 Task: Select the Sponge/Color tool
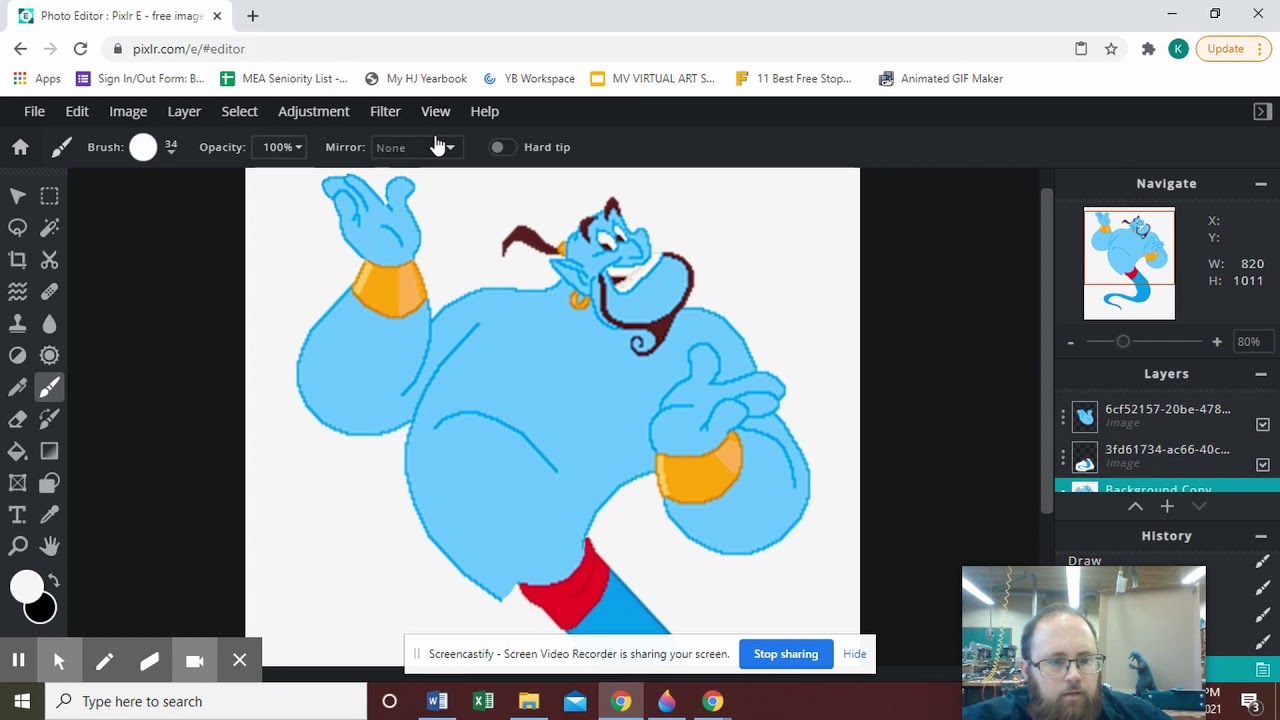49,356
